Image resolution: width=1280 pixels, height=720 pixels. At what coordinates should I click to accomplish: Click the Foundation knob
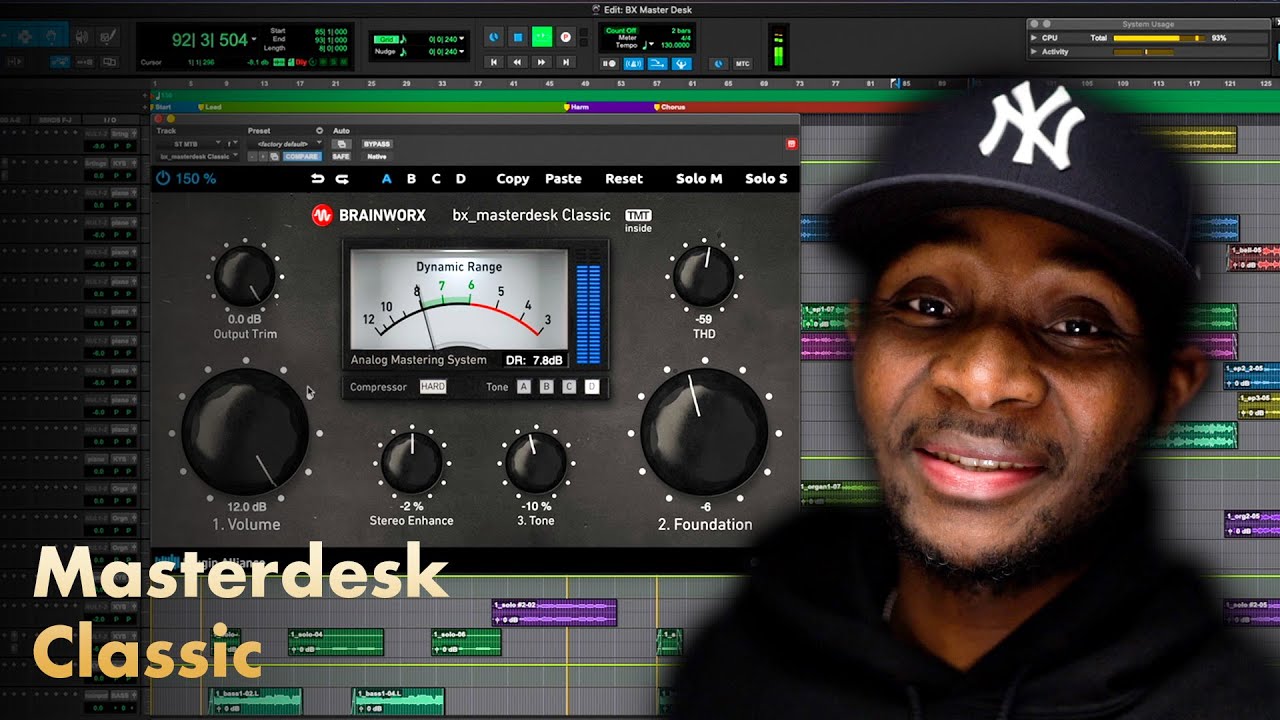tap(704, 431)
